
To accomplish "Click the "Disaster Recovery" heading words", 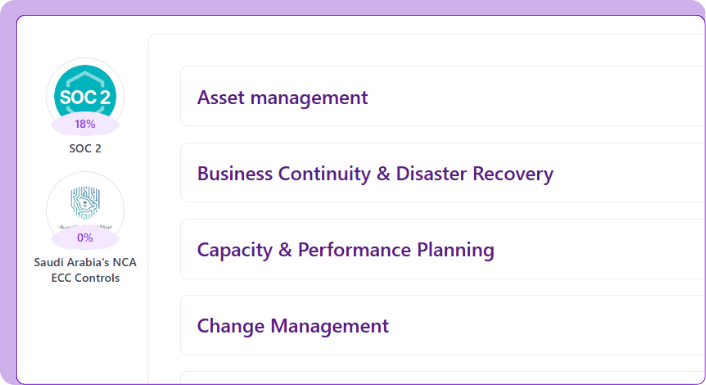I will pos(475,174).
